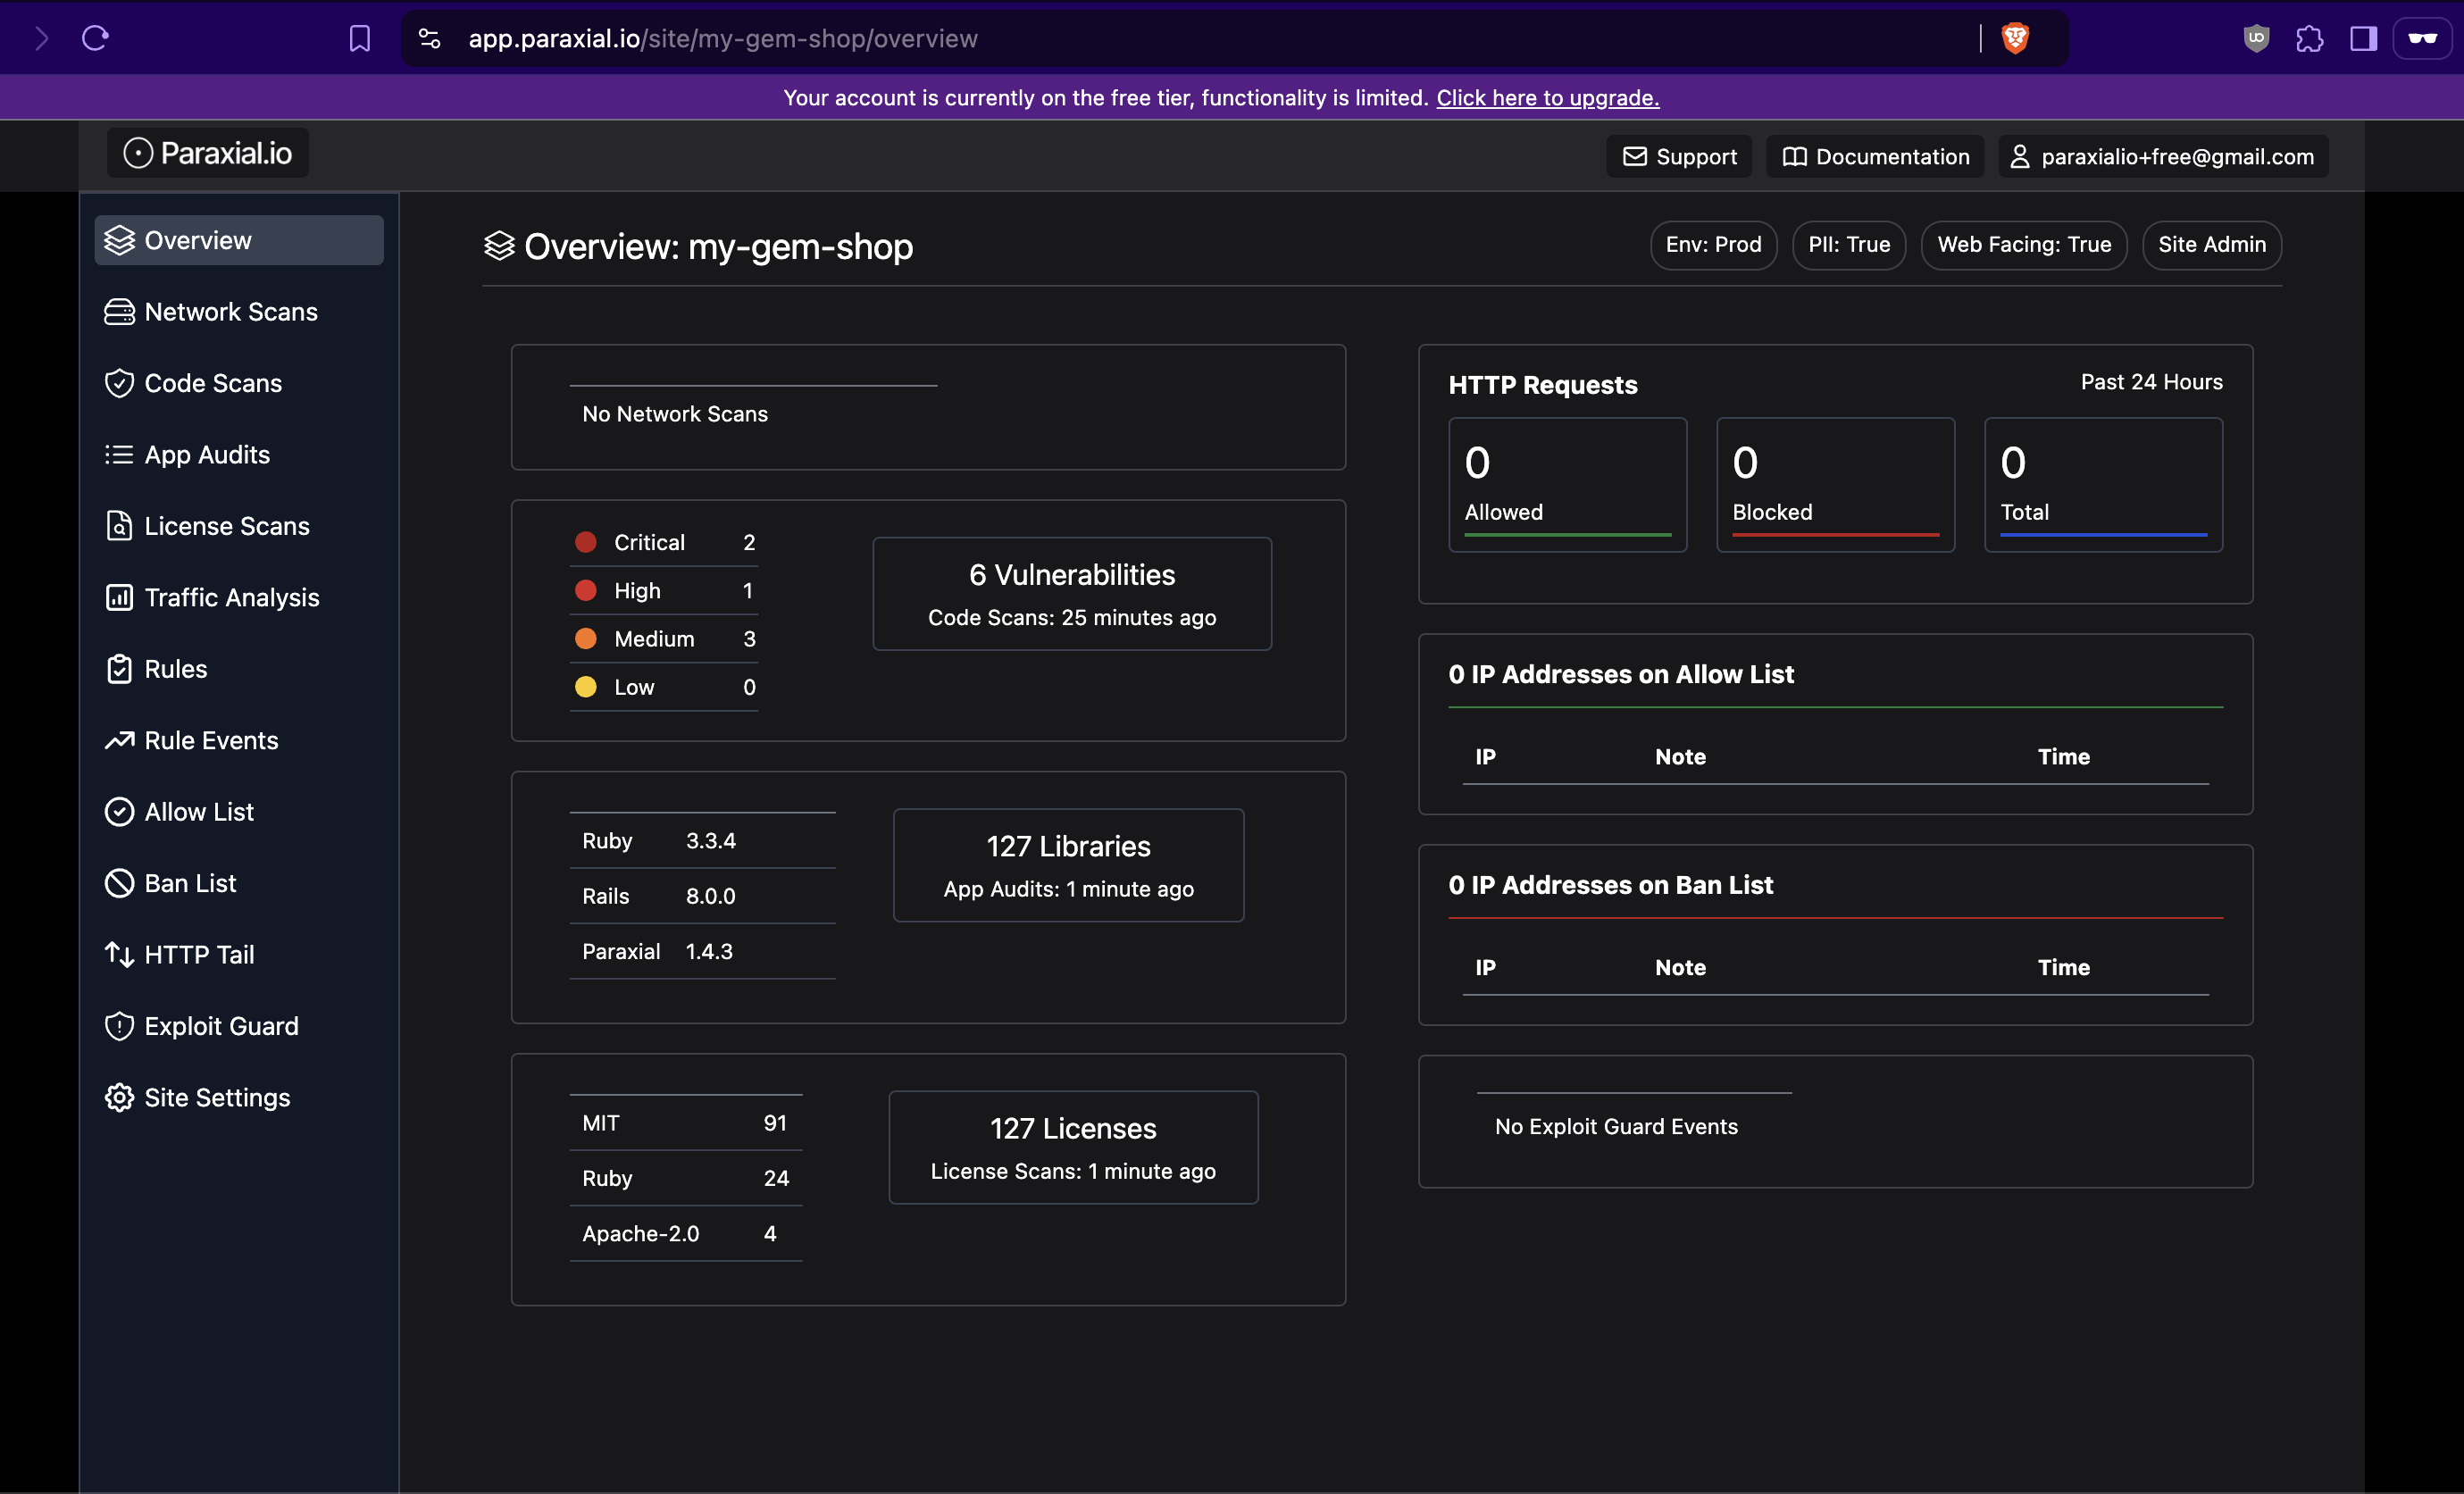Reload the page with the refresh icon
This screenshot has height=1494, width=2464.
(x=95, y=39)
